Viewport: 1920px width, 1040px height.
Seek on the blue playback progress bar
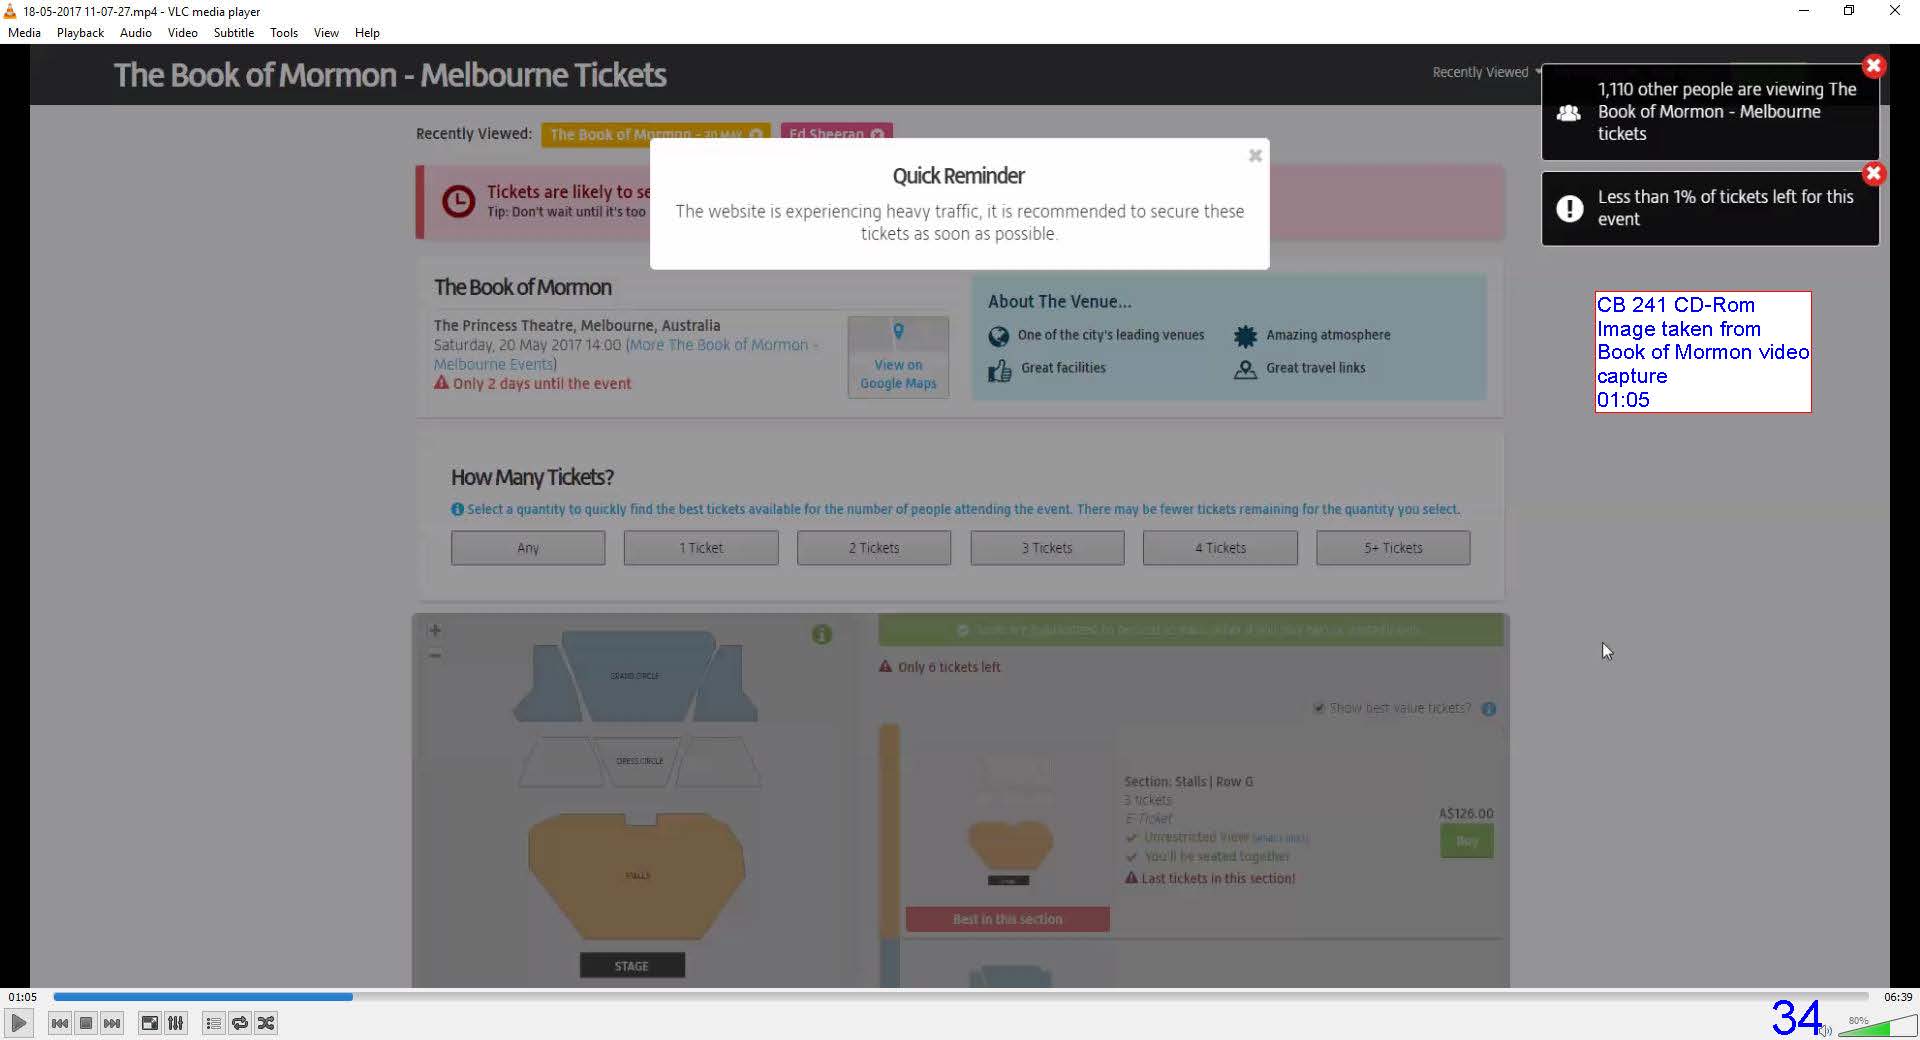click(960, 996)
